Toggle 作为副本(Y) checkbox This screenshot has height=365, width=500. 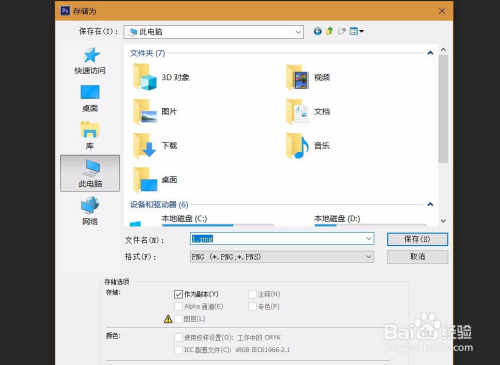point(178,294)
